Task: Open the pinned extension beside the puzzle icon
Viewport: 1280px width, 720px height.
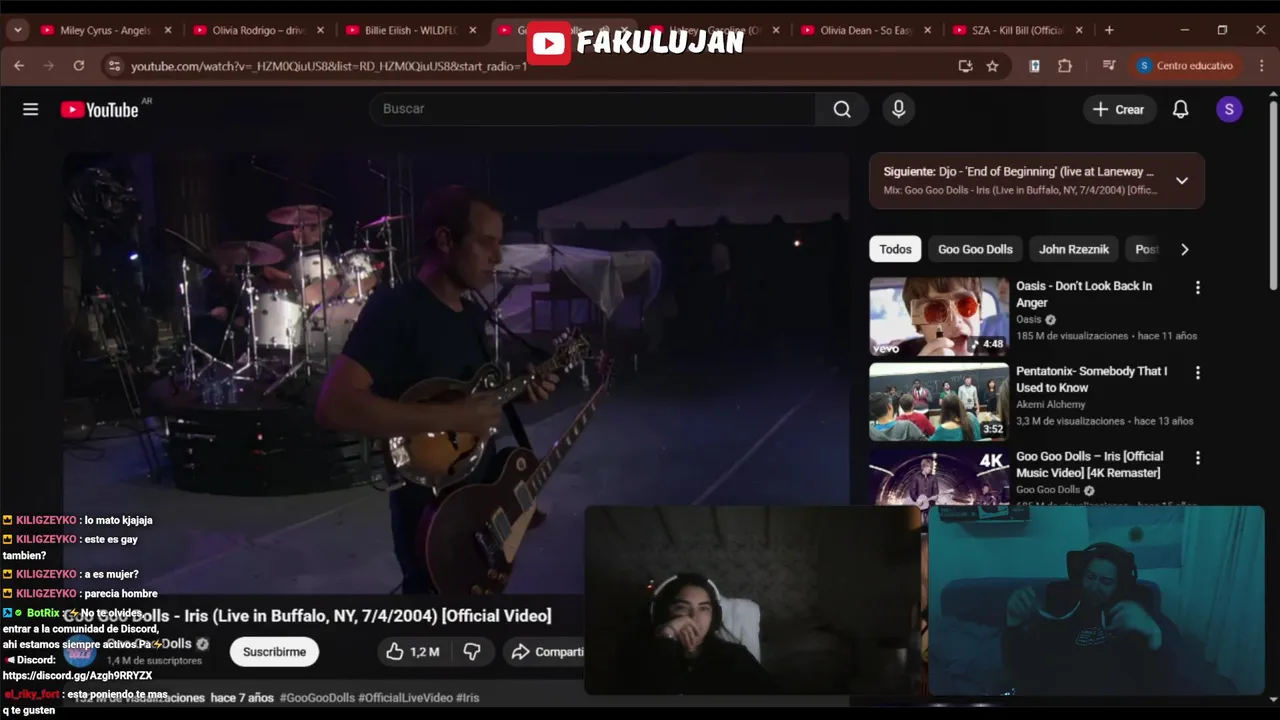Action: 1034,66
